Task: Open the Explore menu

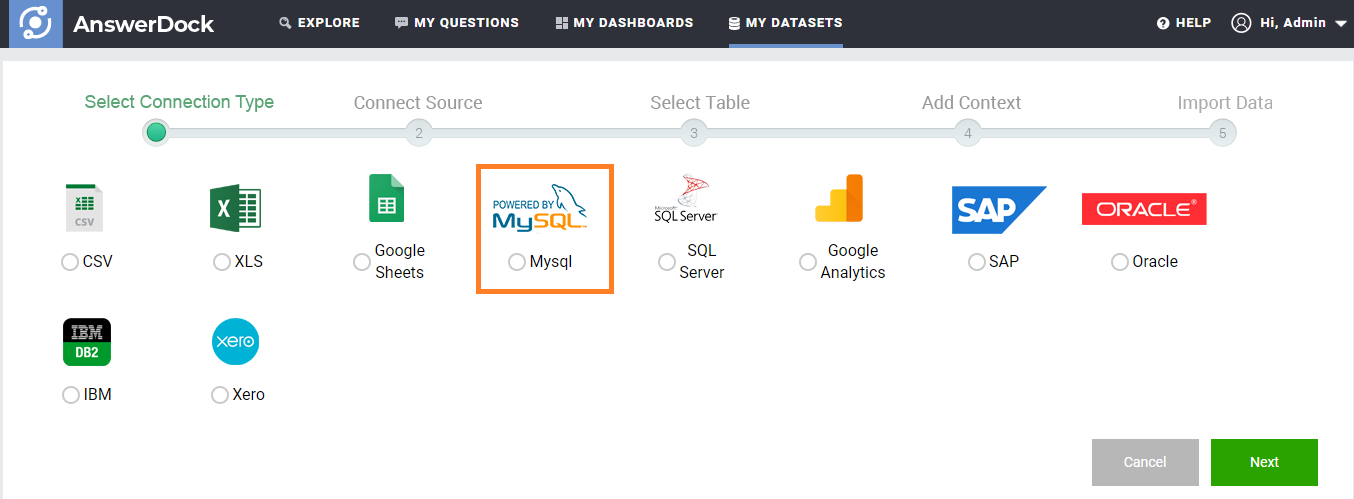Action: click(319, 23)
